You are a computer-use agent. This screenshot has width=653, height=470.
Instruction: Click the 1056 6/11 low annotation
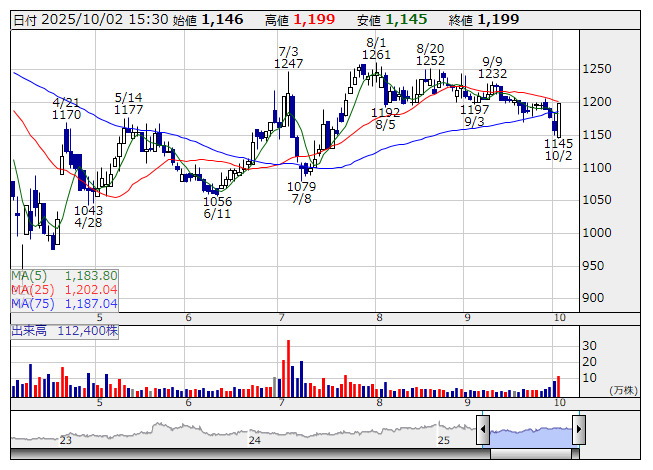click(x=217, y=208)
